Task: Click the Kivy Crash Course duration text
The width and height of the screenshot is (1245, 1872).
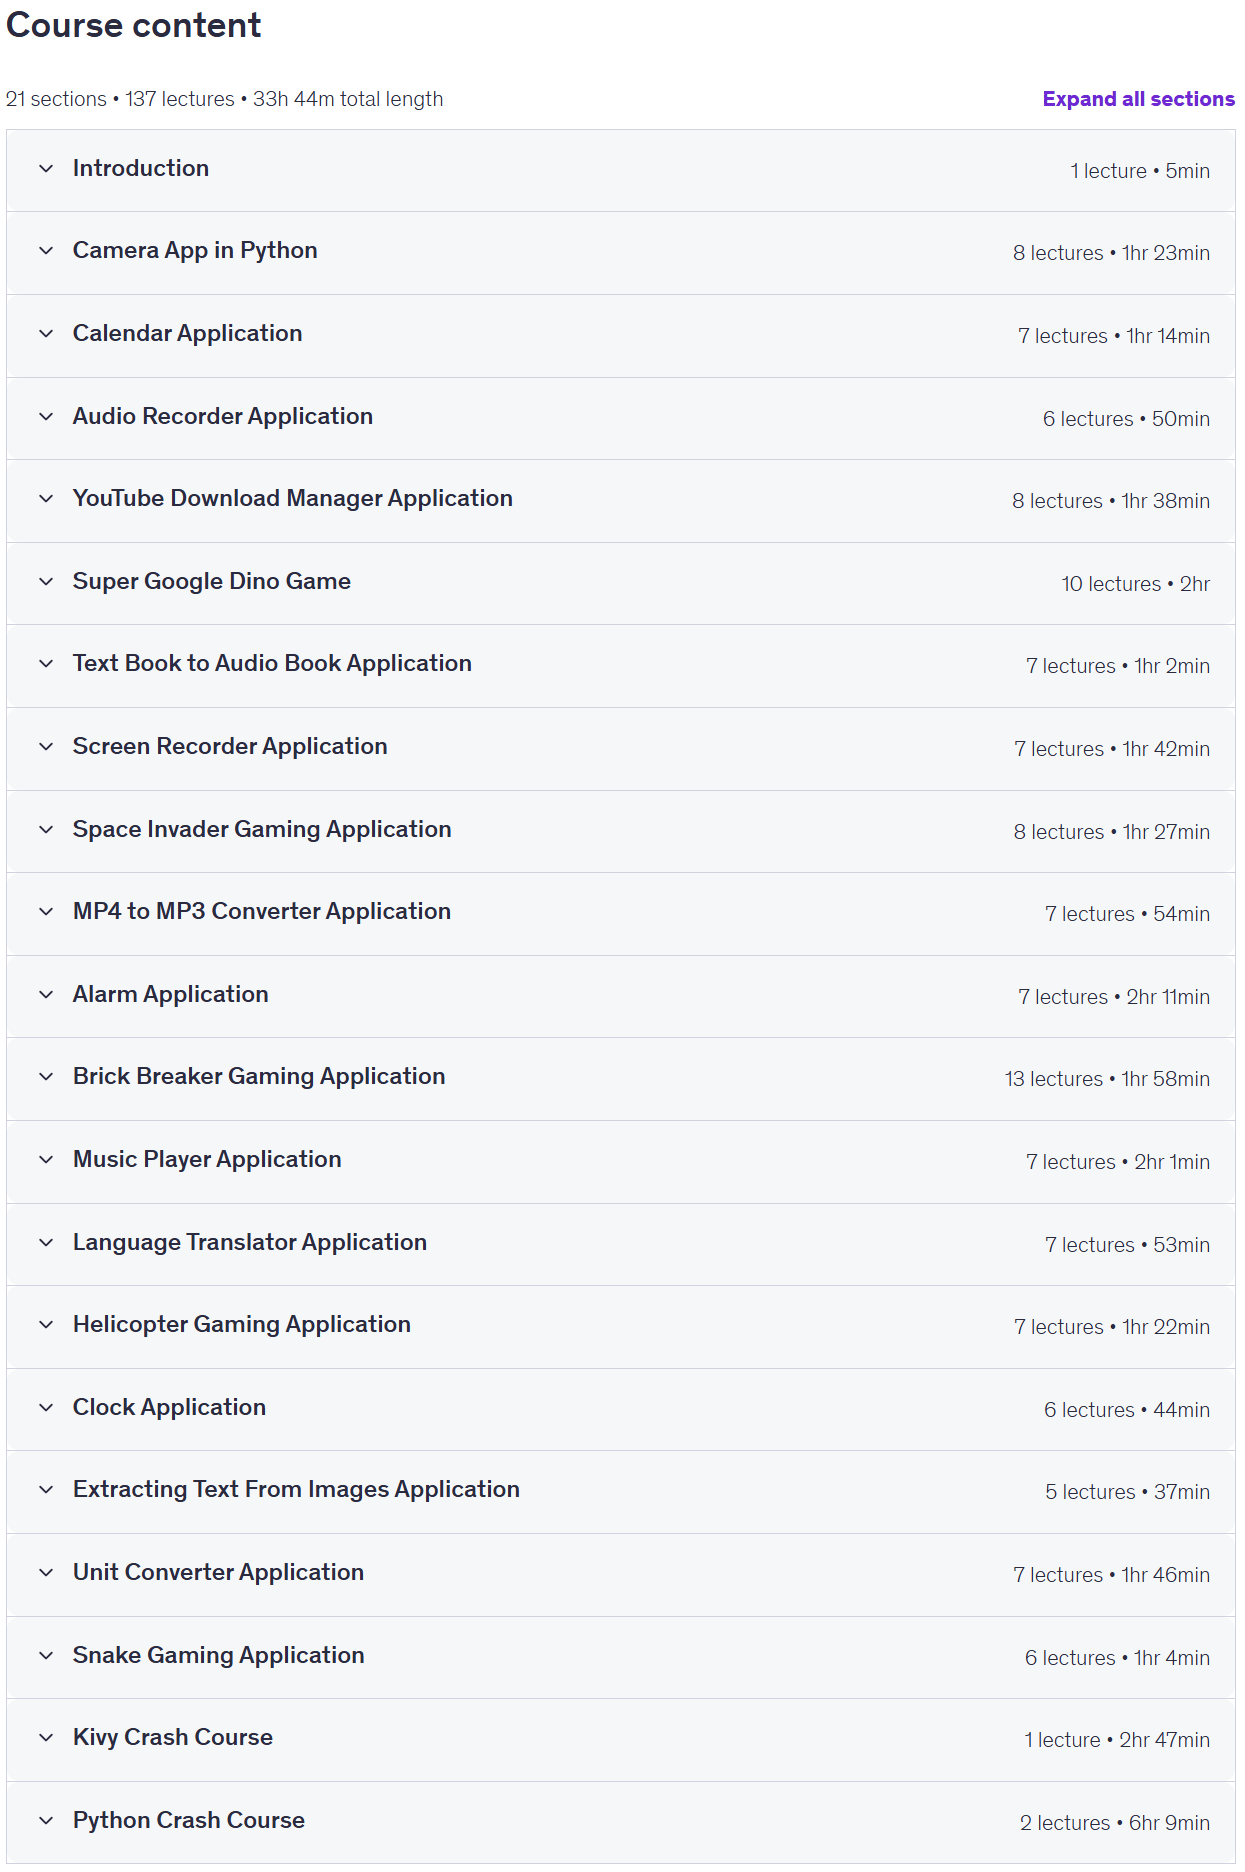Action: 1164,1740
